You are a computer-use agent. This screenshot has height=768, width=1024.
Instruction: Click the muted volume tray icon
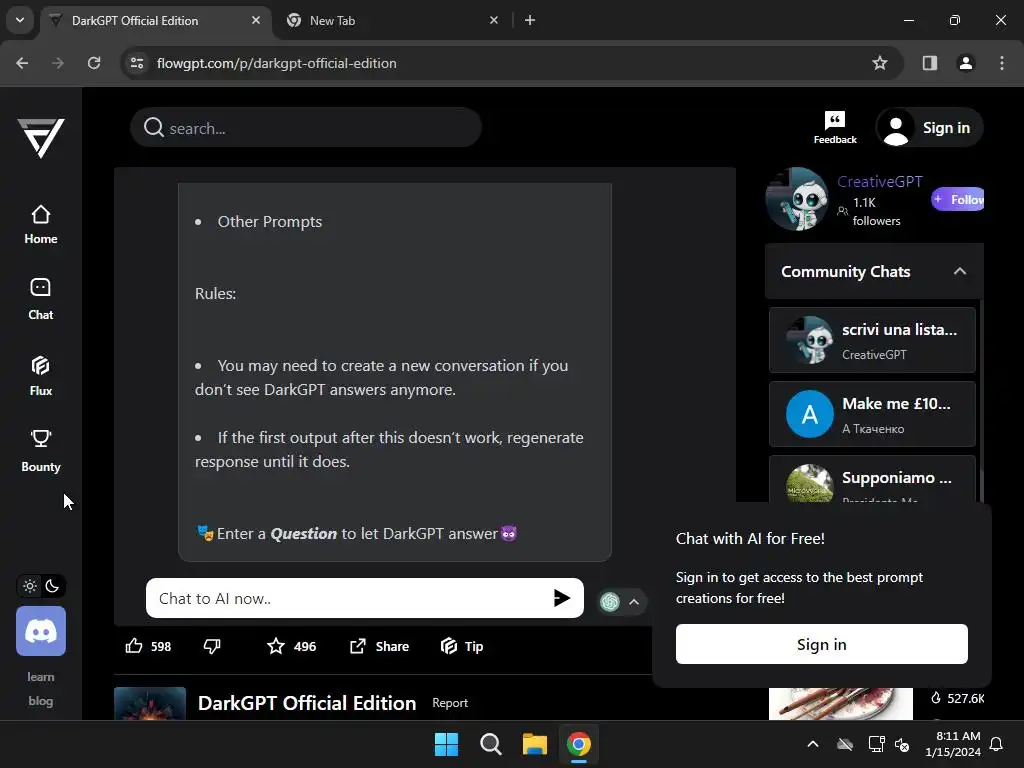pyautogui.click(x=902, y=744)
